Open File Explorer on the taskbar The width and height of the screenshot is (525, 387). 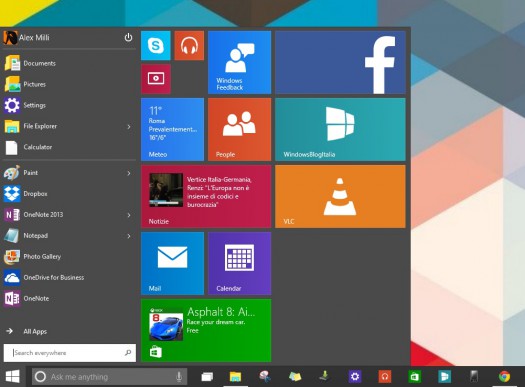[235, 377]
